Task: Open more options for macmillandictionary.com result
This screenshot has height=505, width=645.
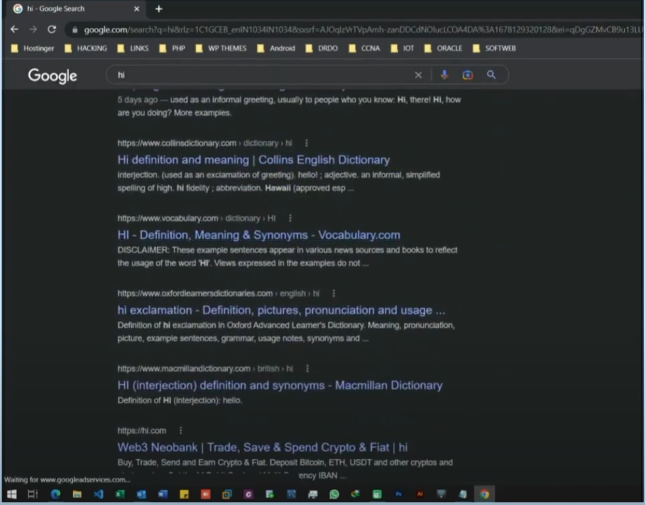Action: click(307, 368)
